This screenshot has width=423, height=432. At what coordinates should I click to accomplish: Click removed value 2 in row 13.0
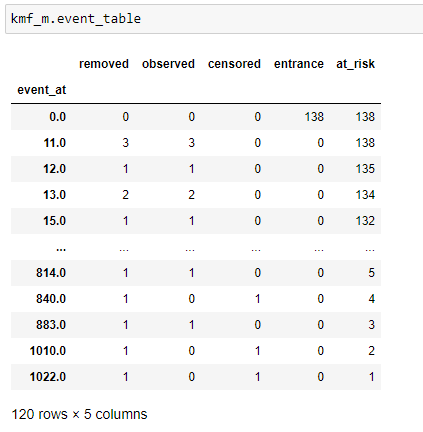coord(125,195)
